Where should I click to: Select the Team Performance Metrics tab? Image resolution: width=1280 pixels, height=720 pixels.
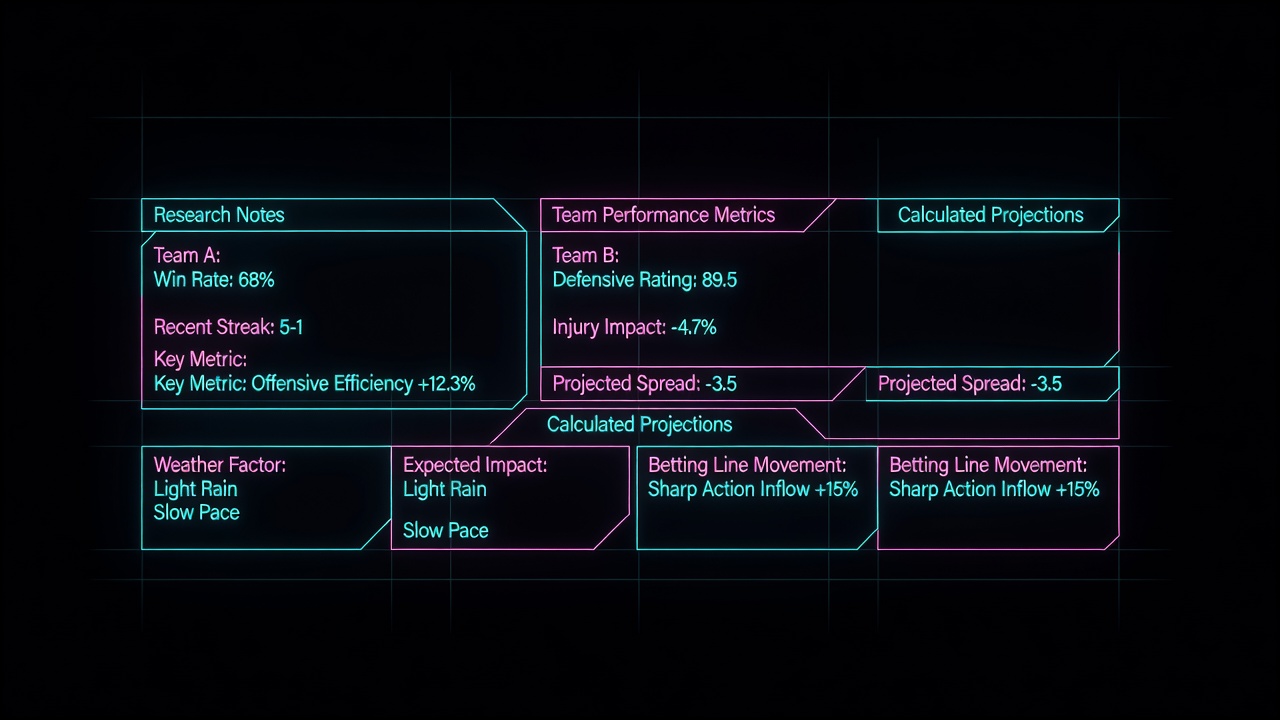(664, 215)
